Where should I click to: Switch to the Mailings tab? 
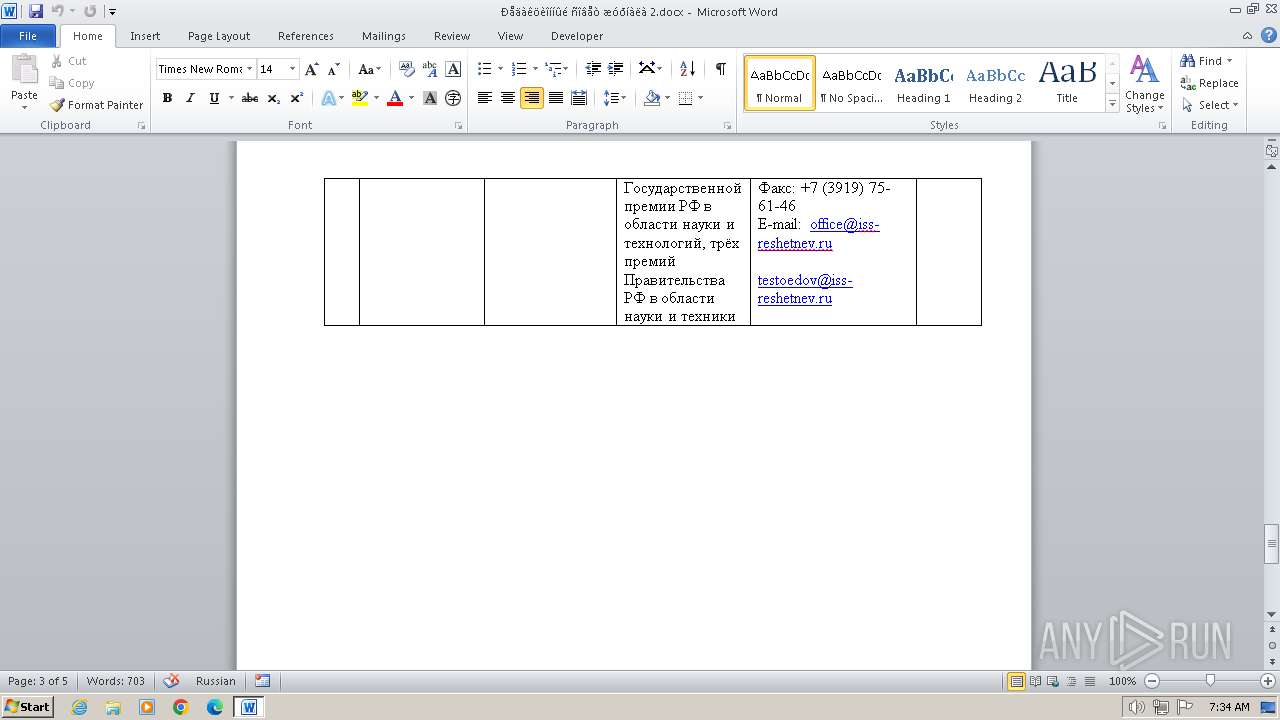click(x=384, y=36)
